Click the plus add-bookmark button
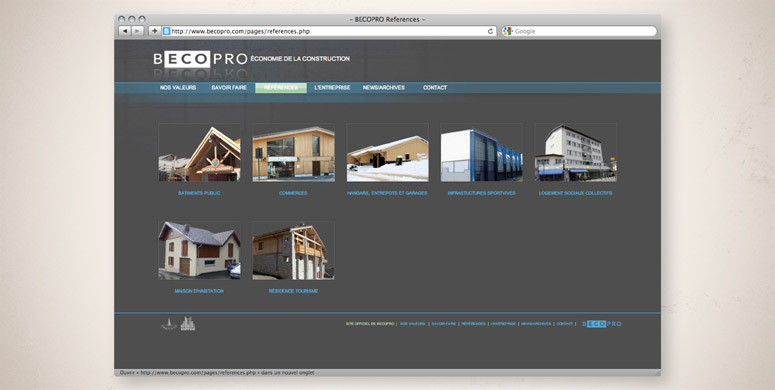Screen dimensions: 775x390 [x=155, y=31]
